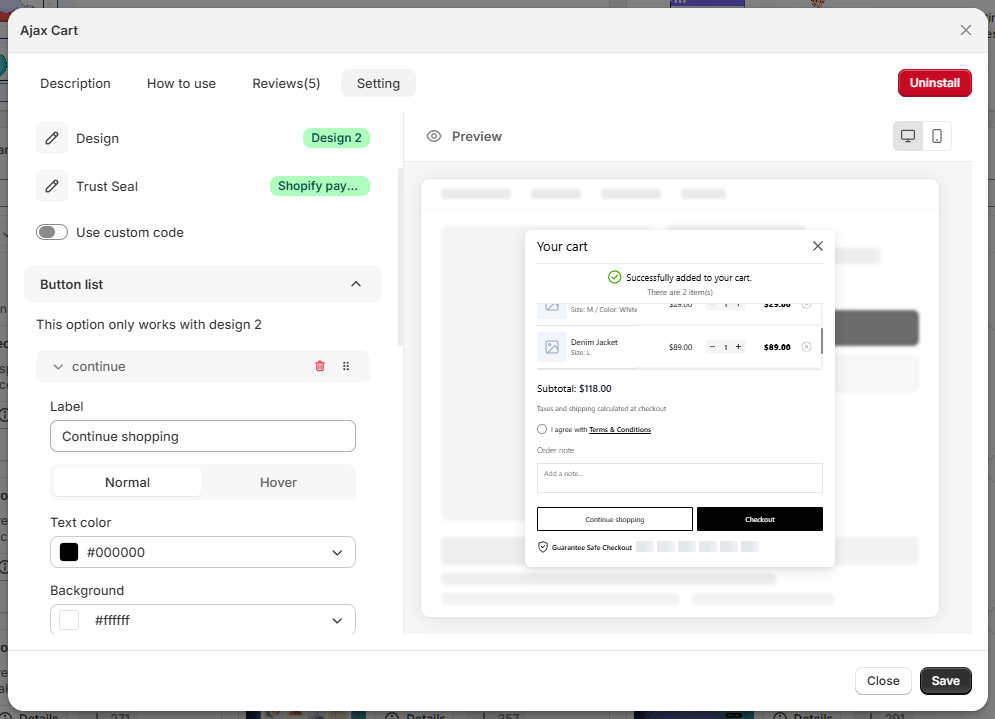Click the Checkout button in preview
This screenshot has height=719, width=995.
tap(760, 519)
